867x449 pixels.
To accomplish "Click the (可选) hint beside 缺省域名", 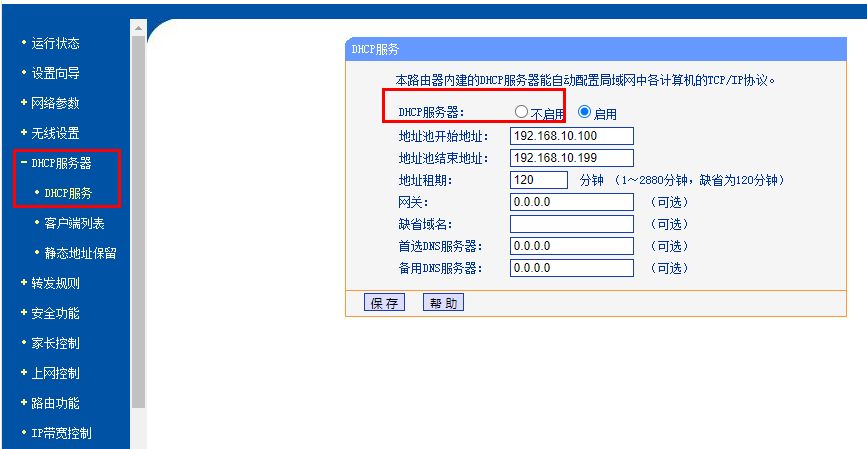I will click(x=669, y=224).
